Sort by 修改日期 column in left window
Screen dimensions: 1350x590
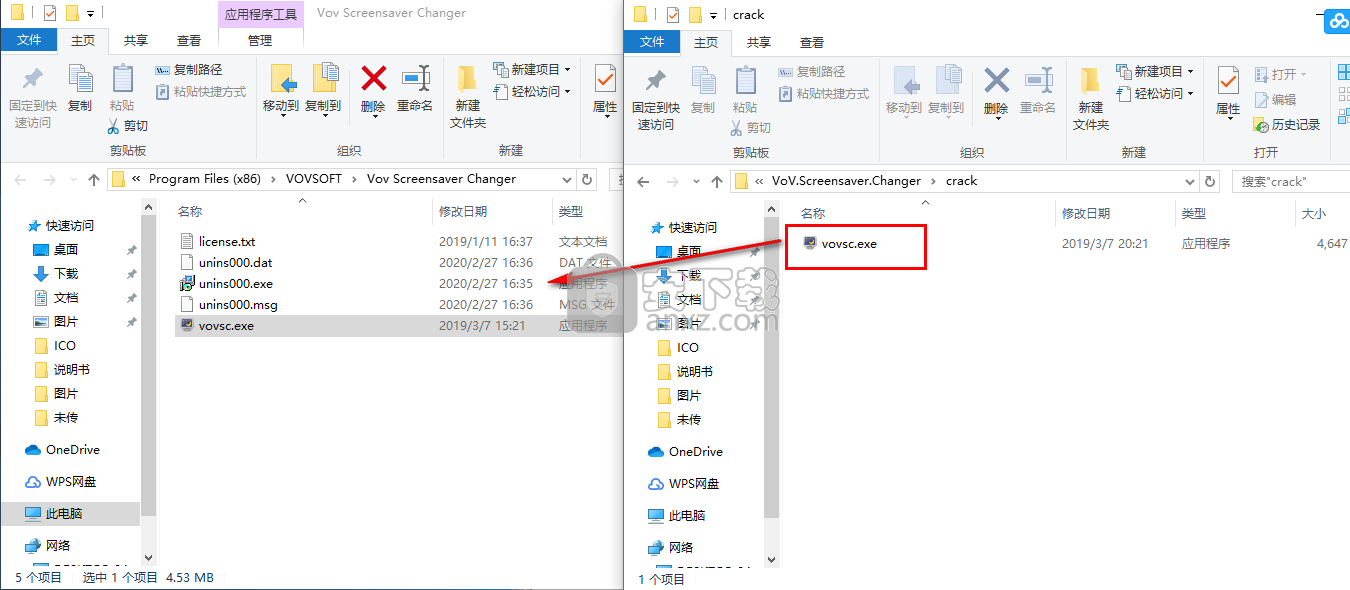(x=463, y=211)
